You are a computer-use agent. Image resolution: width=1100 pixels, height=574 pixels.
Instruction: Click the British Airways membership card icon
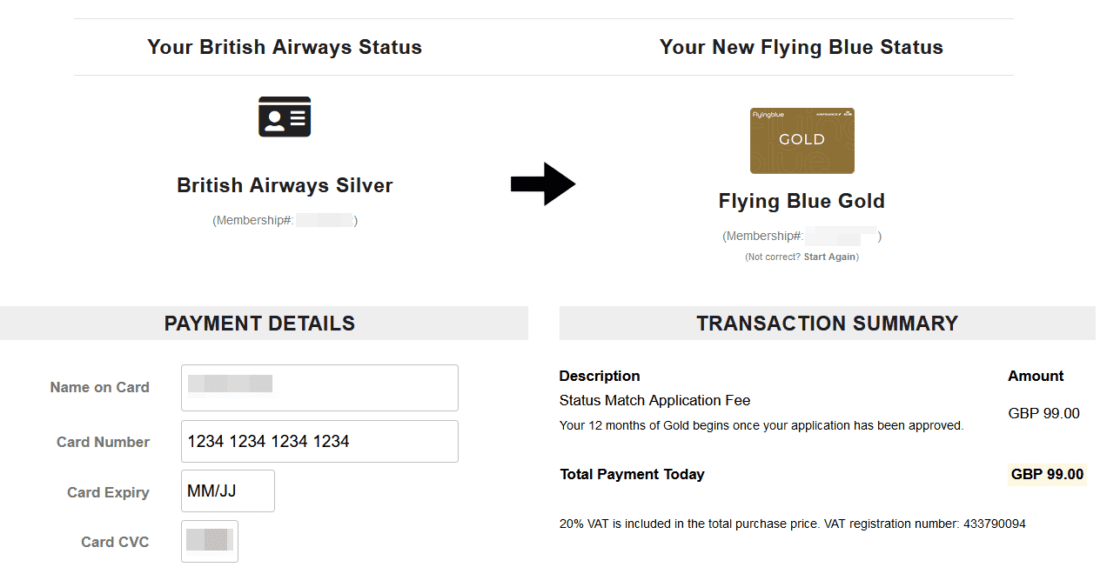[284, 117]
